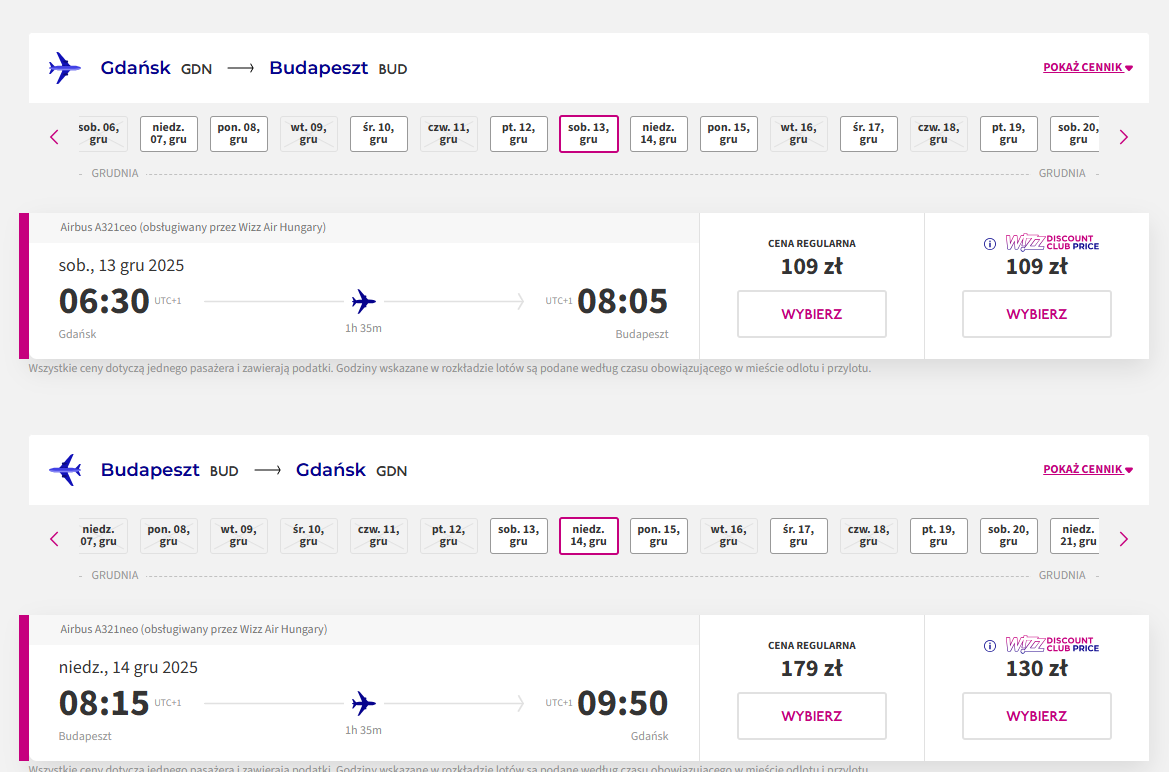Screen dimensions: 1169x772
Task: Choose return date sob. 13, gru
Action: click(518, 536)
